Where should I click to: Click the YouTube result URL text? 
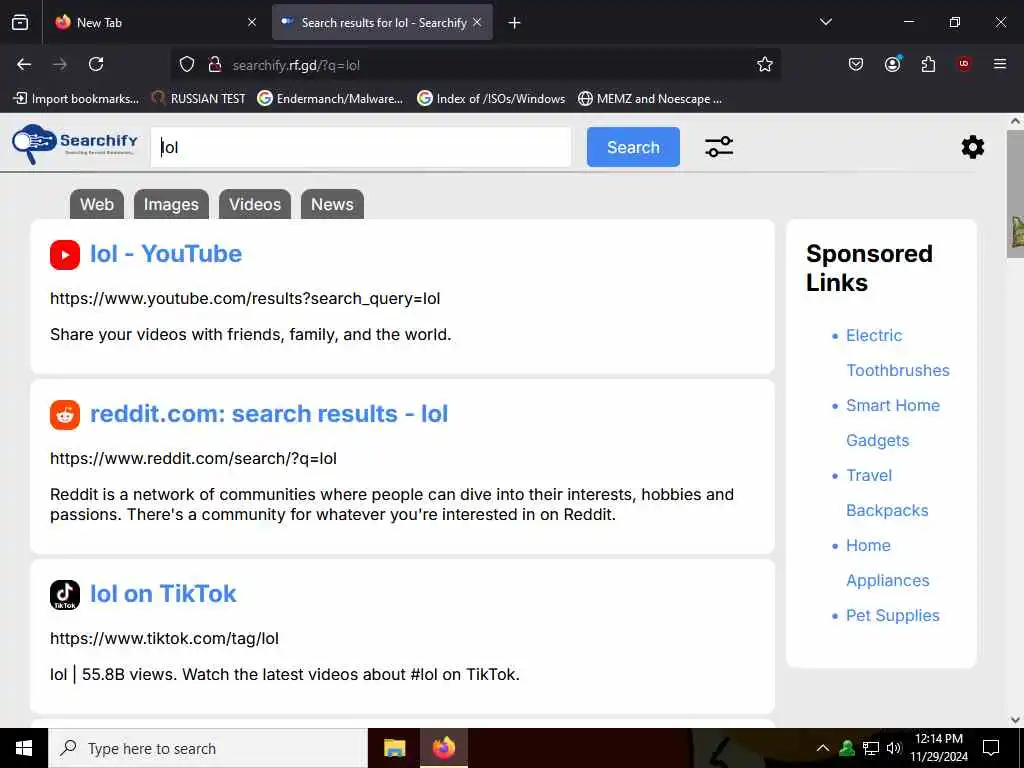pos(245,298)
